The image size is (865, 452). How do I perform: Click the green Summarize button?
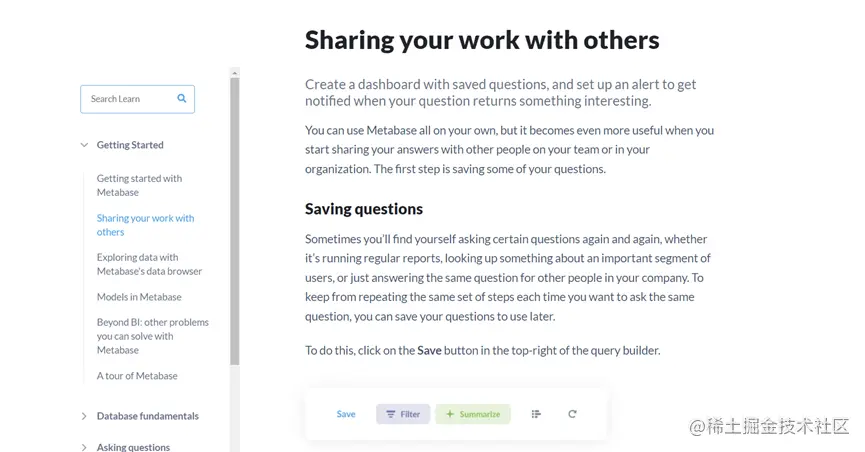click(x=472, y=414)
